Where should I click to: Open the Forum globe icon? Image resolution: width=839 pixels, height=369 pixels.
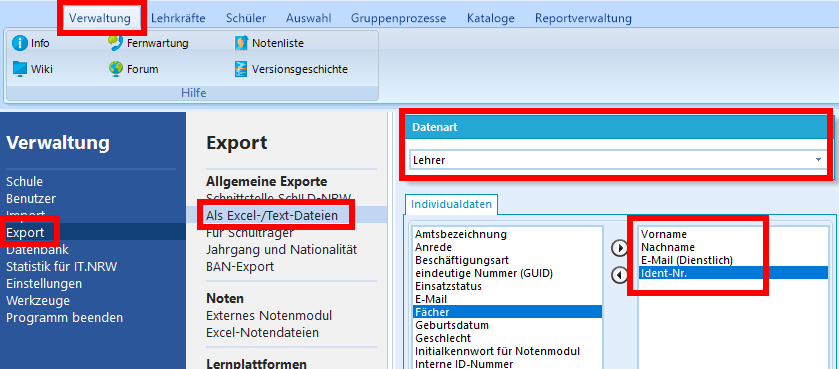click(x=116, y=69)
